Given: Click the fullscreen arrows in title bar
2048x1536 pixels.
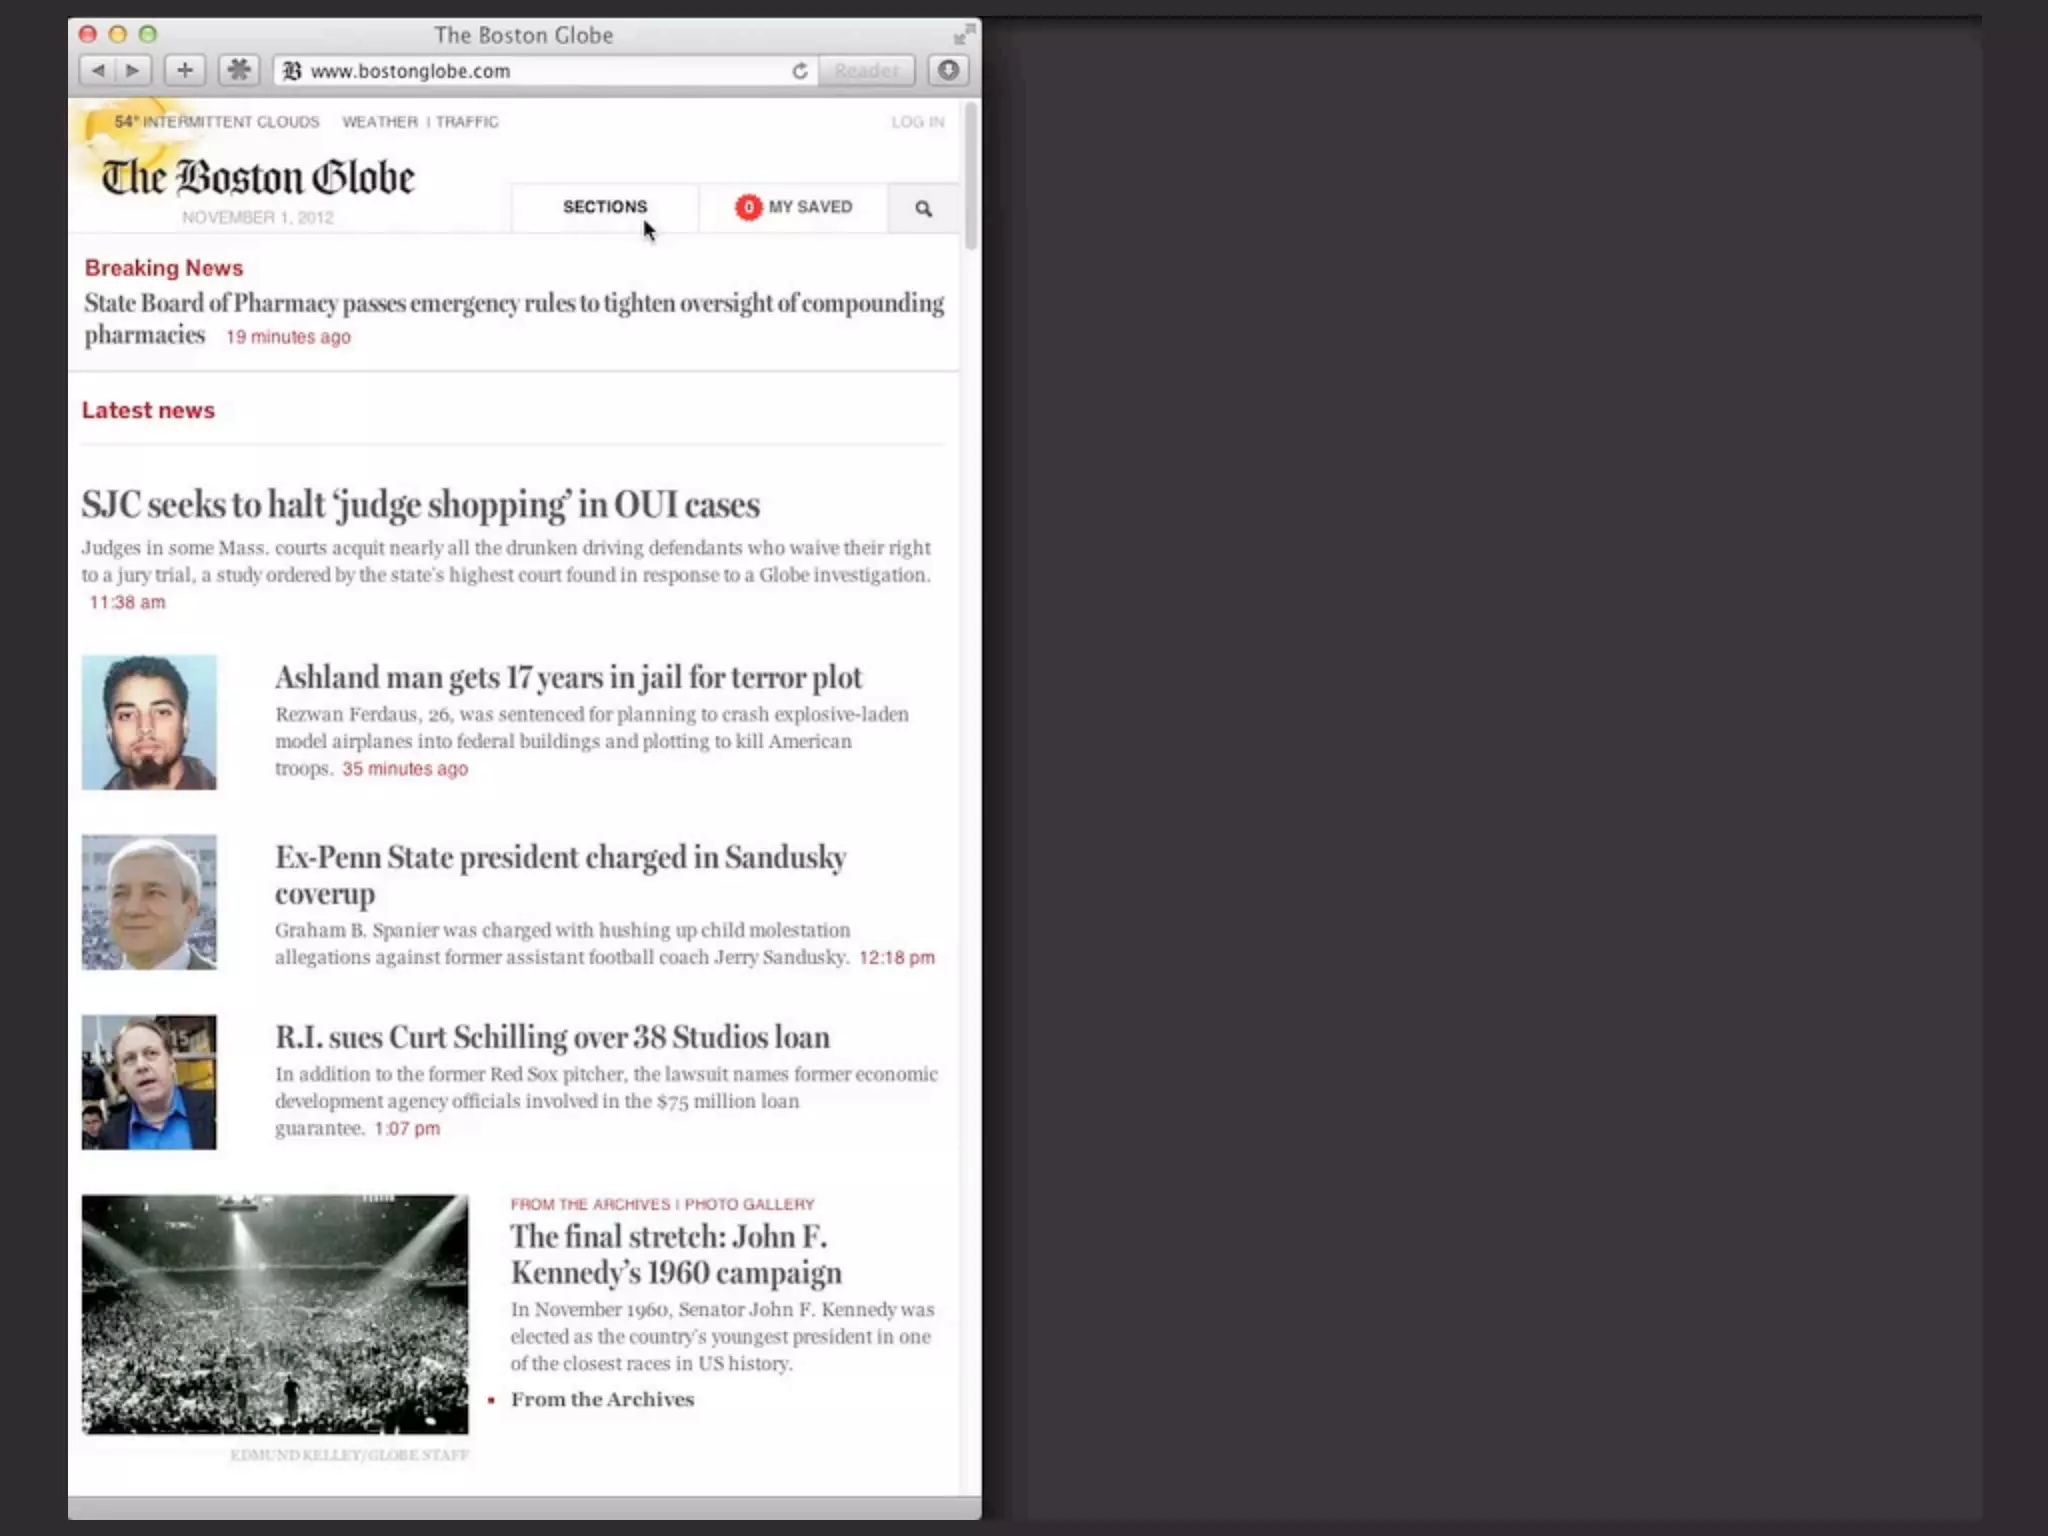Looking at the screenshot, I should click(963, 34).
